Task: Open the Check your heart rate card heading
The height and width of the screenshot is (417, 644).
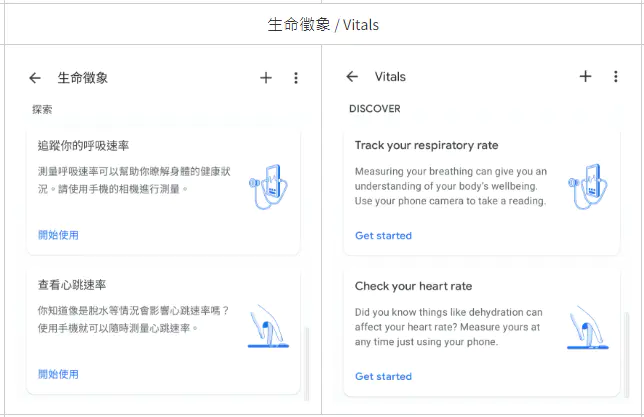Action: coord(411,286)
